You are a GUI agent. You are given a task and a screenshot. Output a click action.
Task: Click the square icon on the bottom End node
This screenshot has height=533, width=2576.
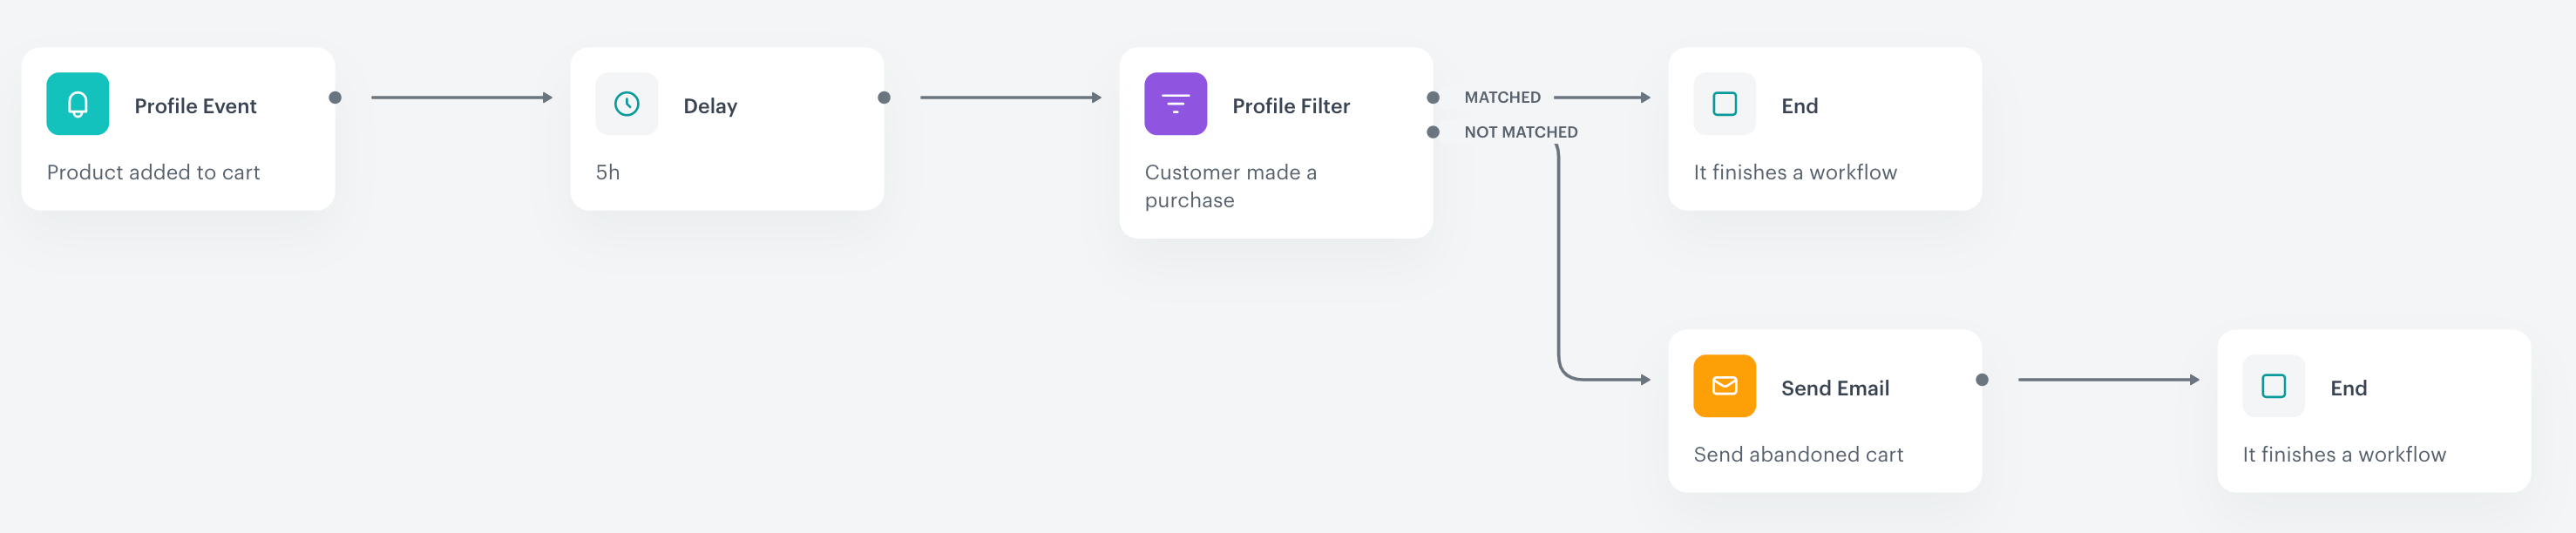[2272, 385]
